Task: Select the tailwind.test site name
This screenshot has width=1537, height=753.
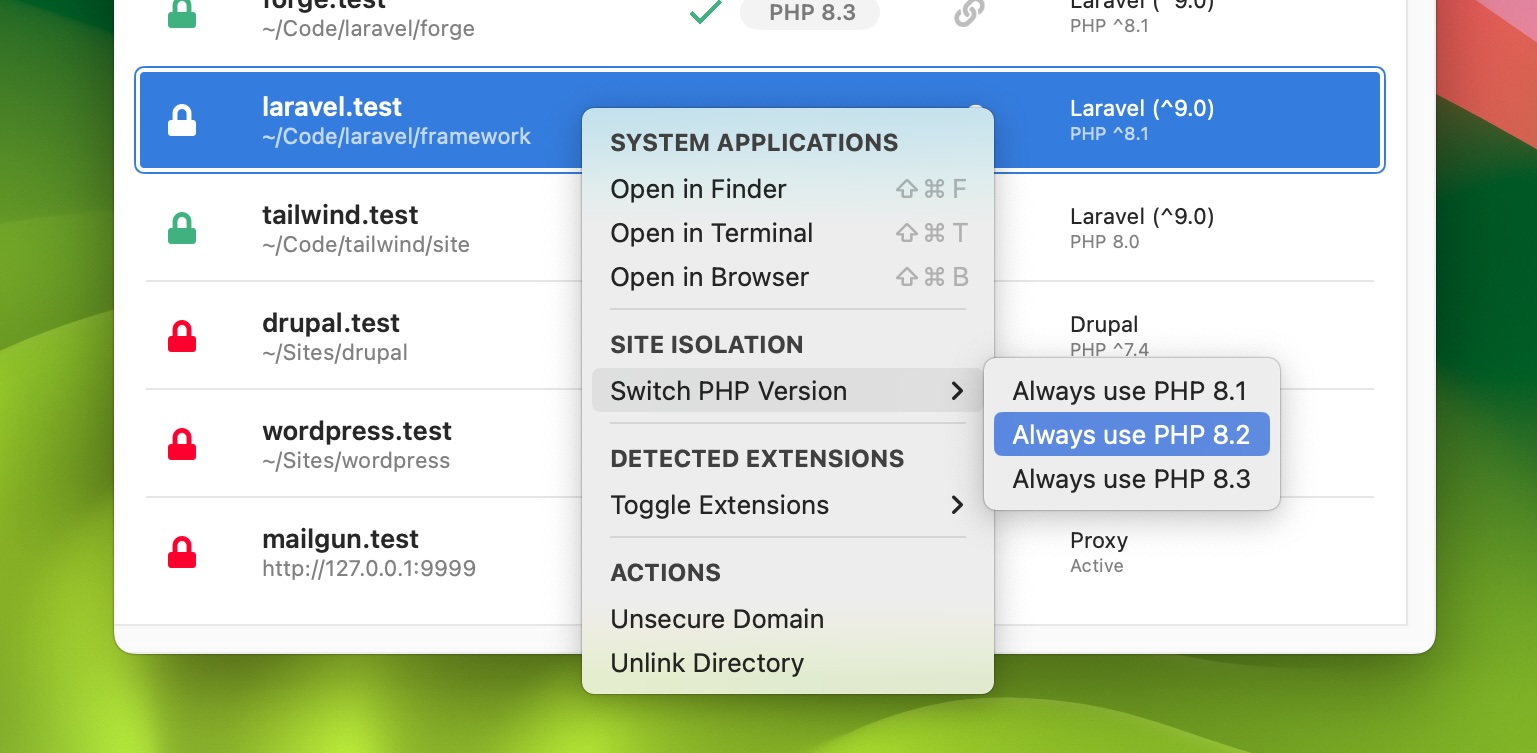Action: (x=340, y=215)
